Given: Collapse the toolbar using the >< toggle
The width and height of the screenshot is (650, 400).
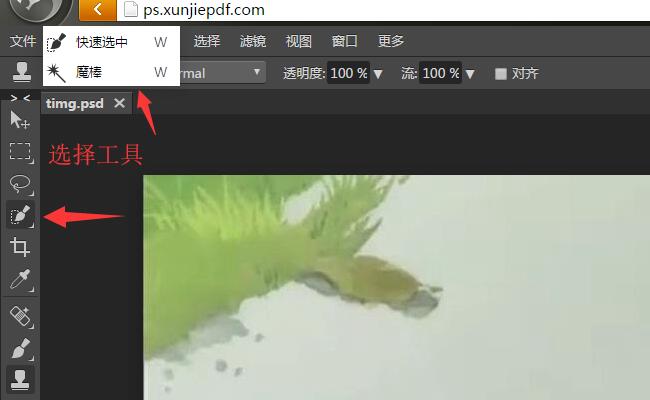Looking at the screenshot, I should (x=20, y=98).
